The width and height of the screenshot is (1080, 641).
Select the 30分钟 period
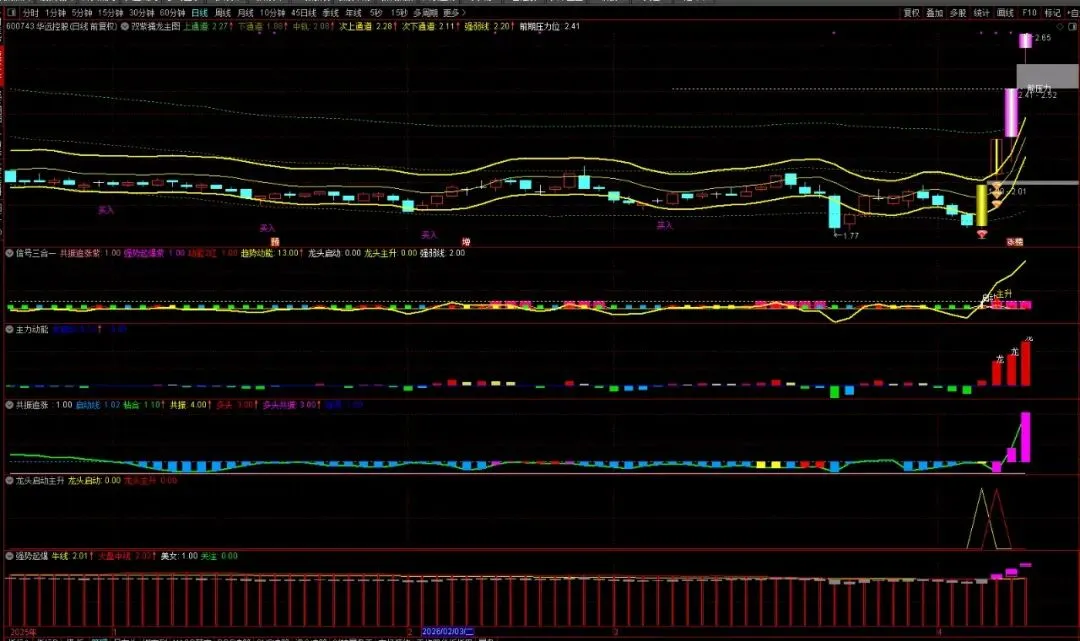[x=142, y=13]
